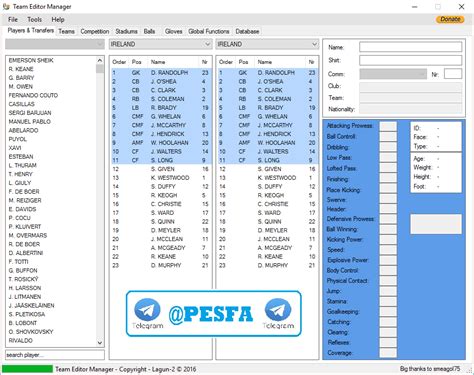Screen dimensions: 474x375
Task: Click the Finishing value box
Action: click(388, 179)
